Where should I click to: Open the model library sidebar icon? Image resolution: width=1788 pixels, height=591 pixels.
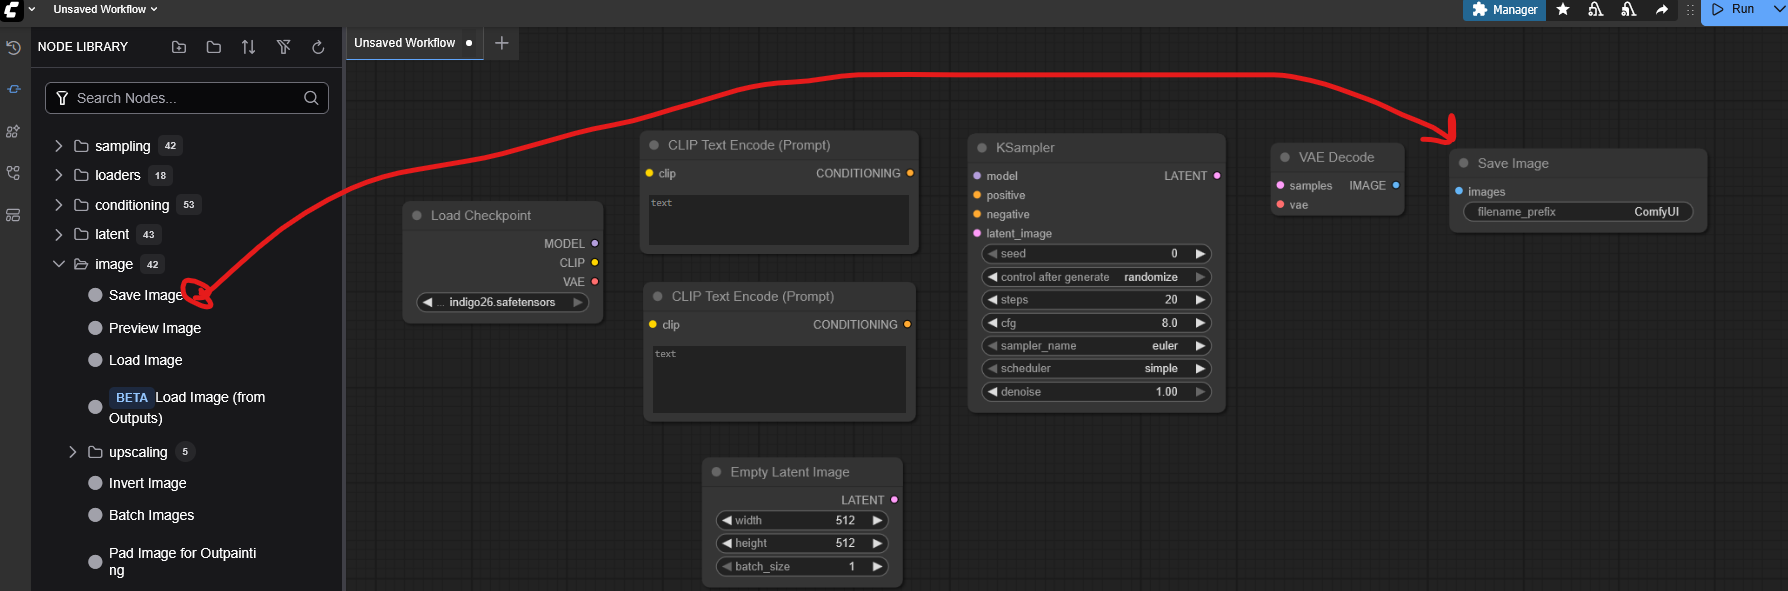coord(13,131)
